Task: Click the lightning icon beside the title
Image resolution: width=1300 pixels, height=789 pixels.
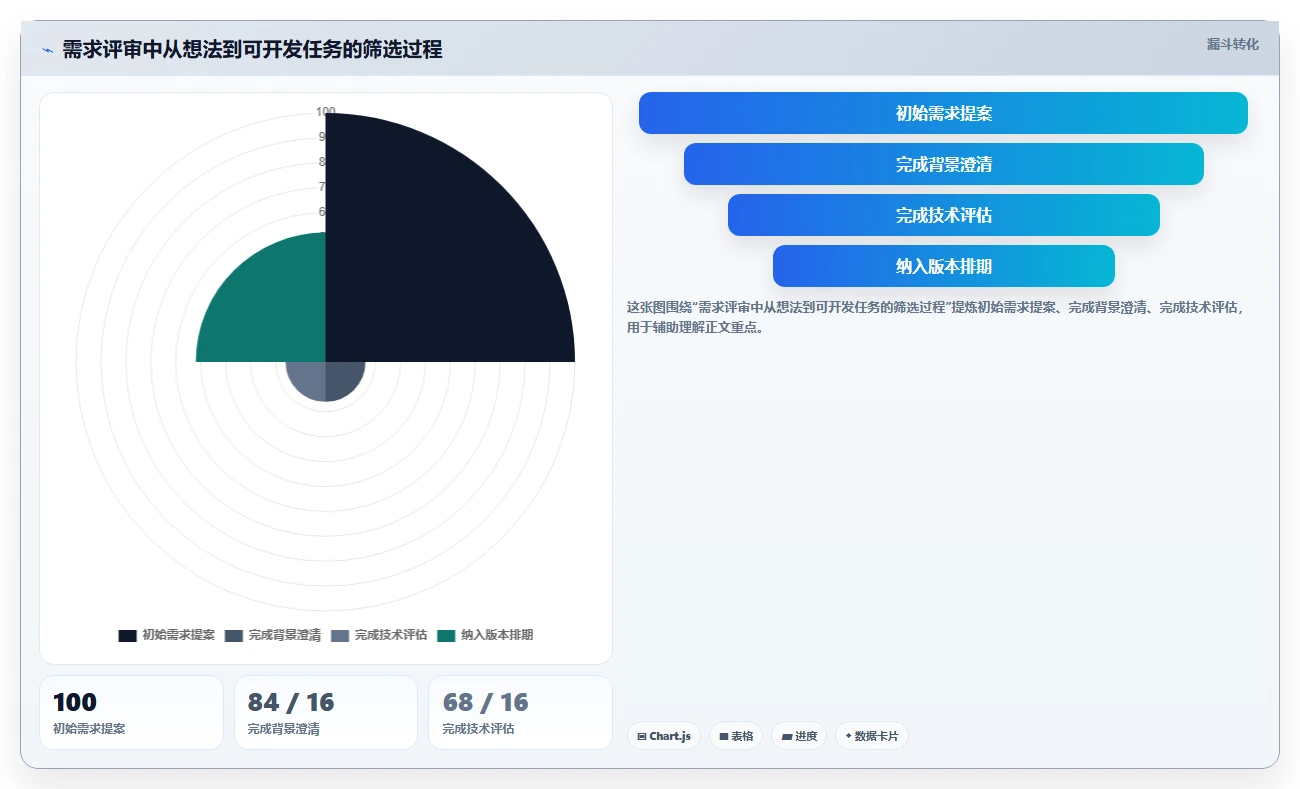Action: point(47,50)
